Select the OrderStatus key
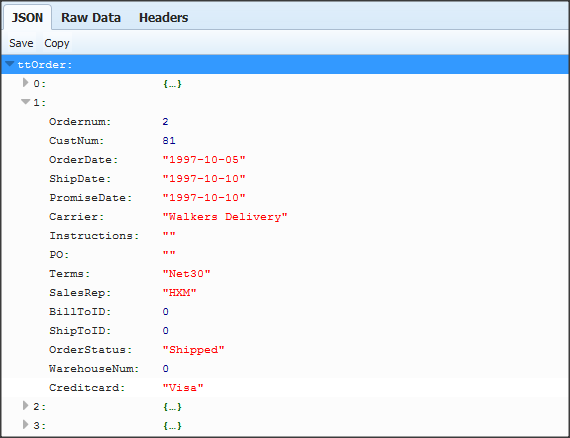This screenshot has width=570, height=438. 91,350
